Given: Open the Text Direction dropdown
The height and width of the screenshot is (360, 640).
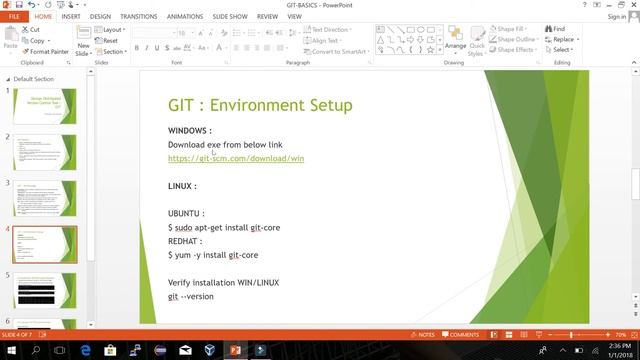Looking at the screenshot, I should pyautogui.click(x=328, y=29).
